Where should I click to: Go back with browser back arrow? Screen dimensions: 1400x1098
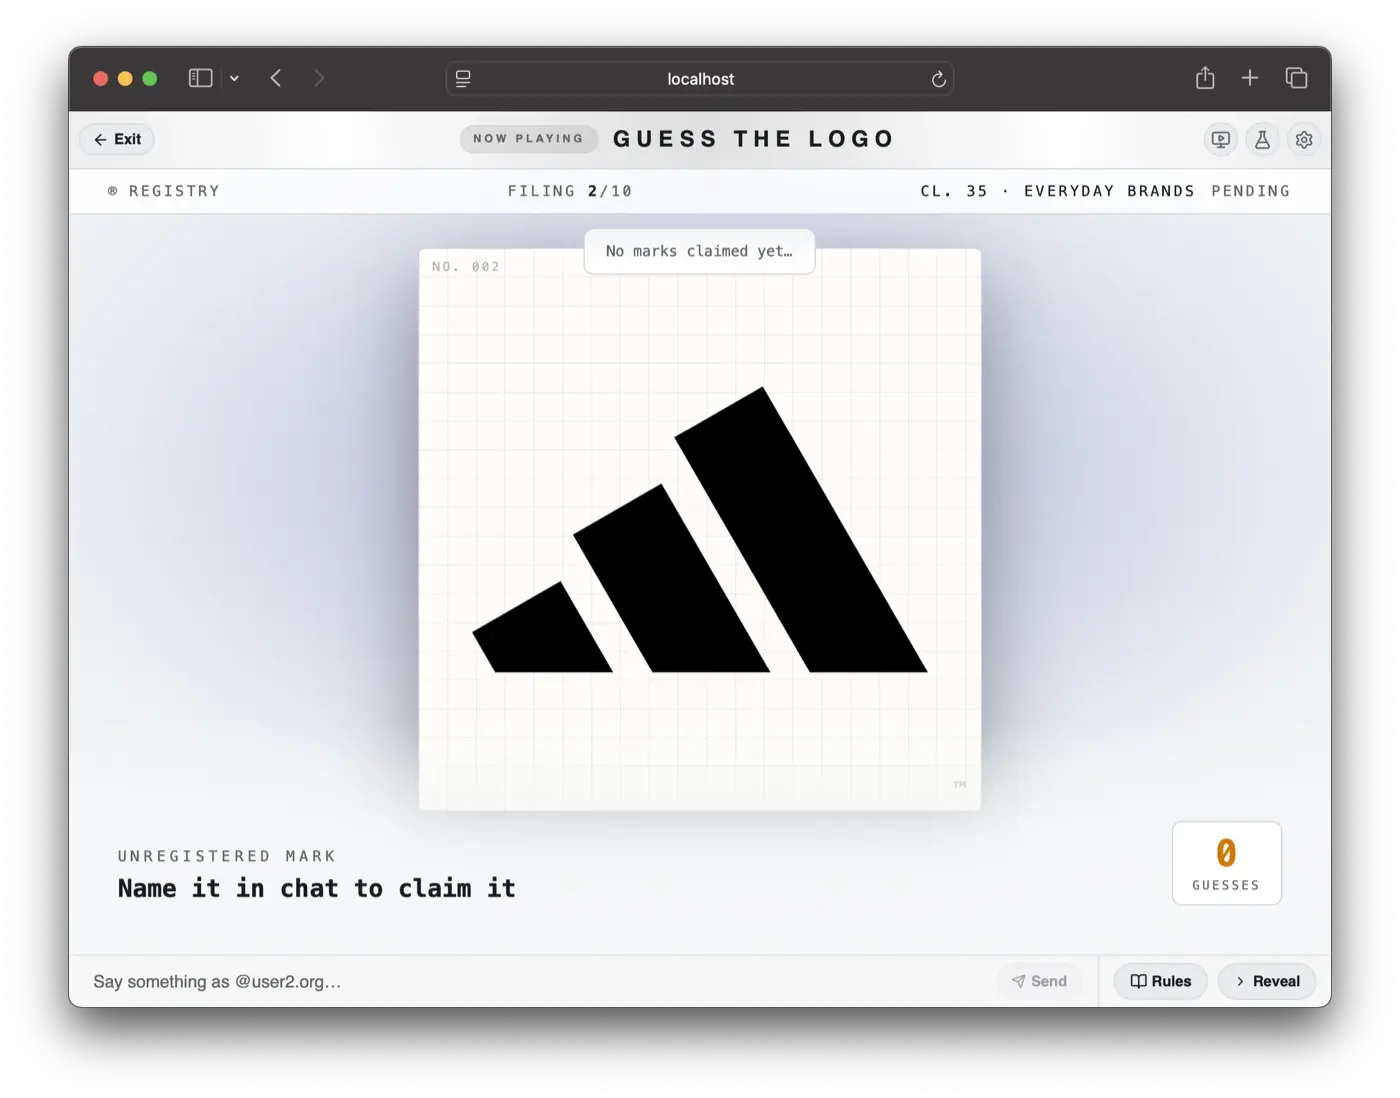click(x=276, y=78)
